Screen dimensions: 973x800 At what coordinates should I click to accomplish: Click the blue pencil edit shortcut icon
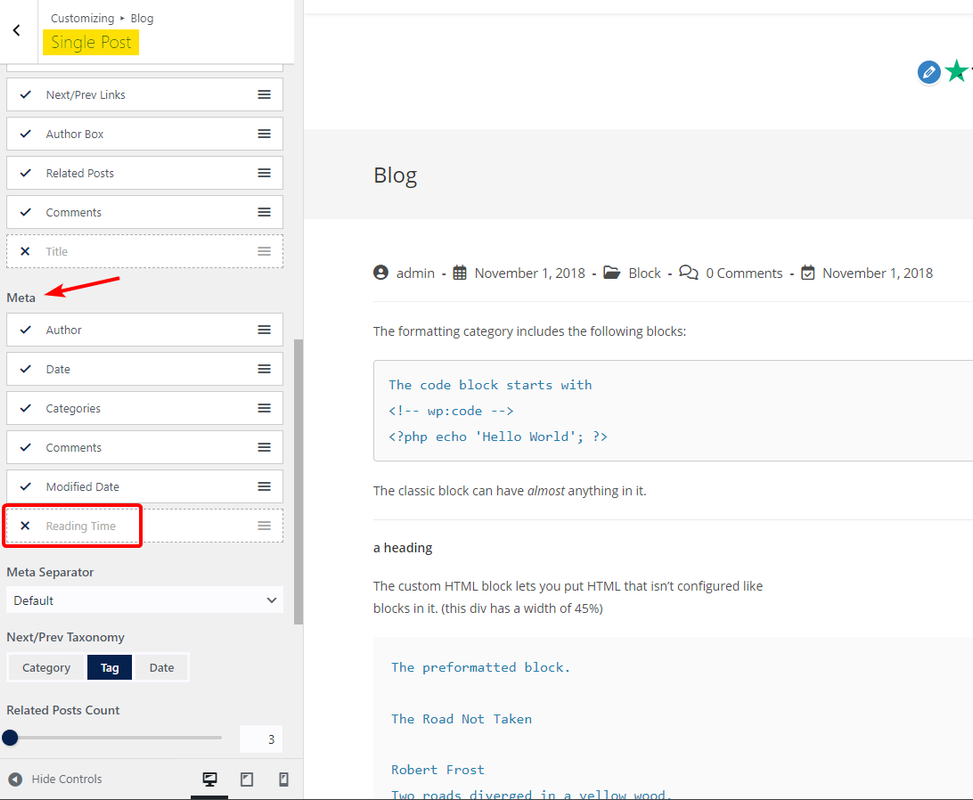tap(929, 72)
